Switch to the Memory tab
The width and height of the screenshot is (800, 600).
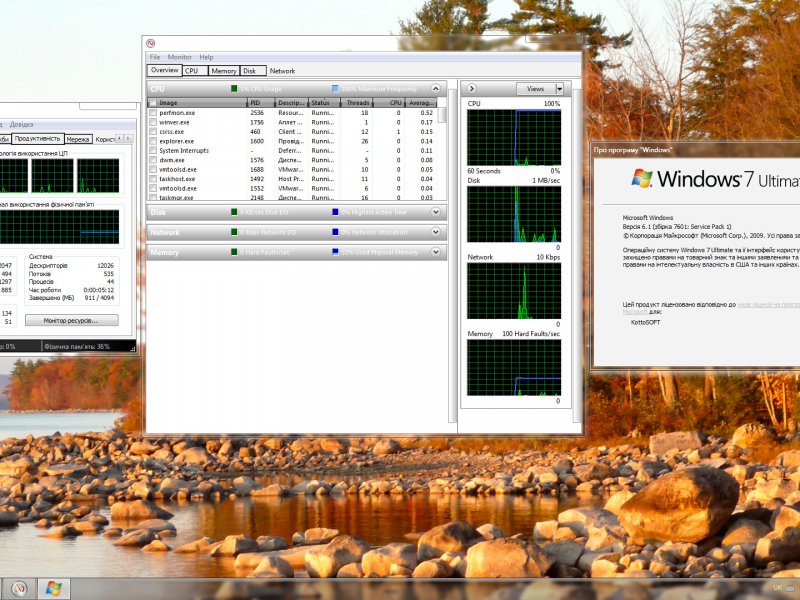coord(223,71)
